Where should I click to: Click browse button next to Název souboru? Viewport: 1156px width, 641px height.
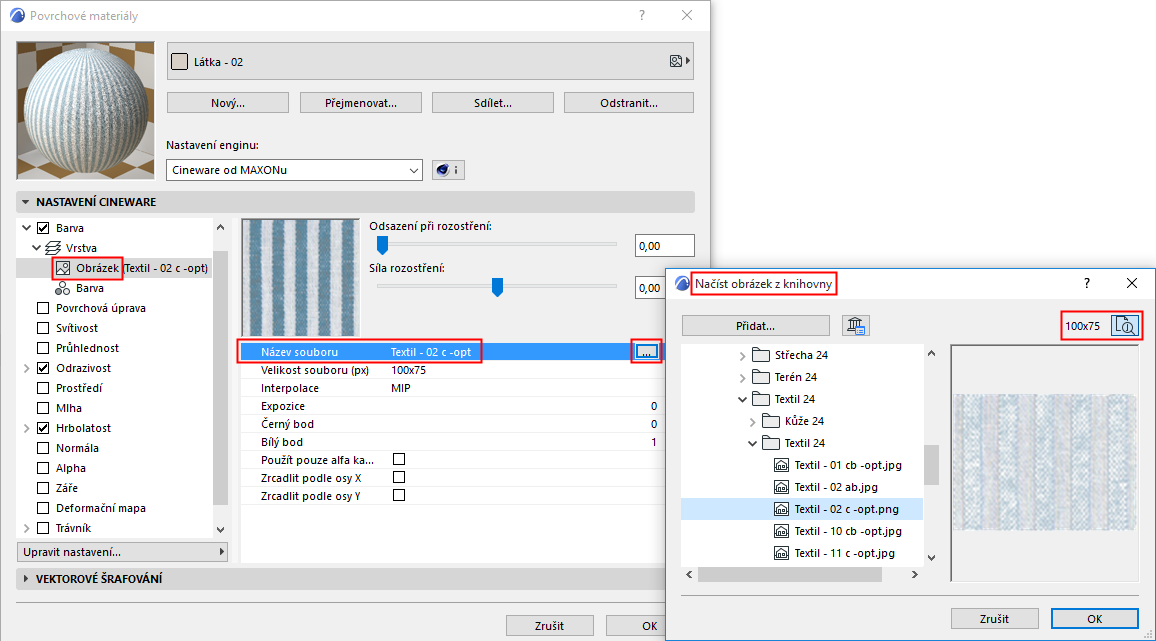[647, 352]
